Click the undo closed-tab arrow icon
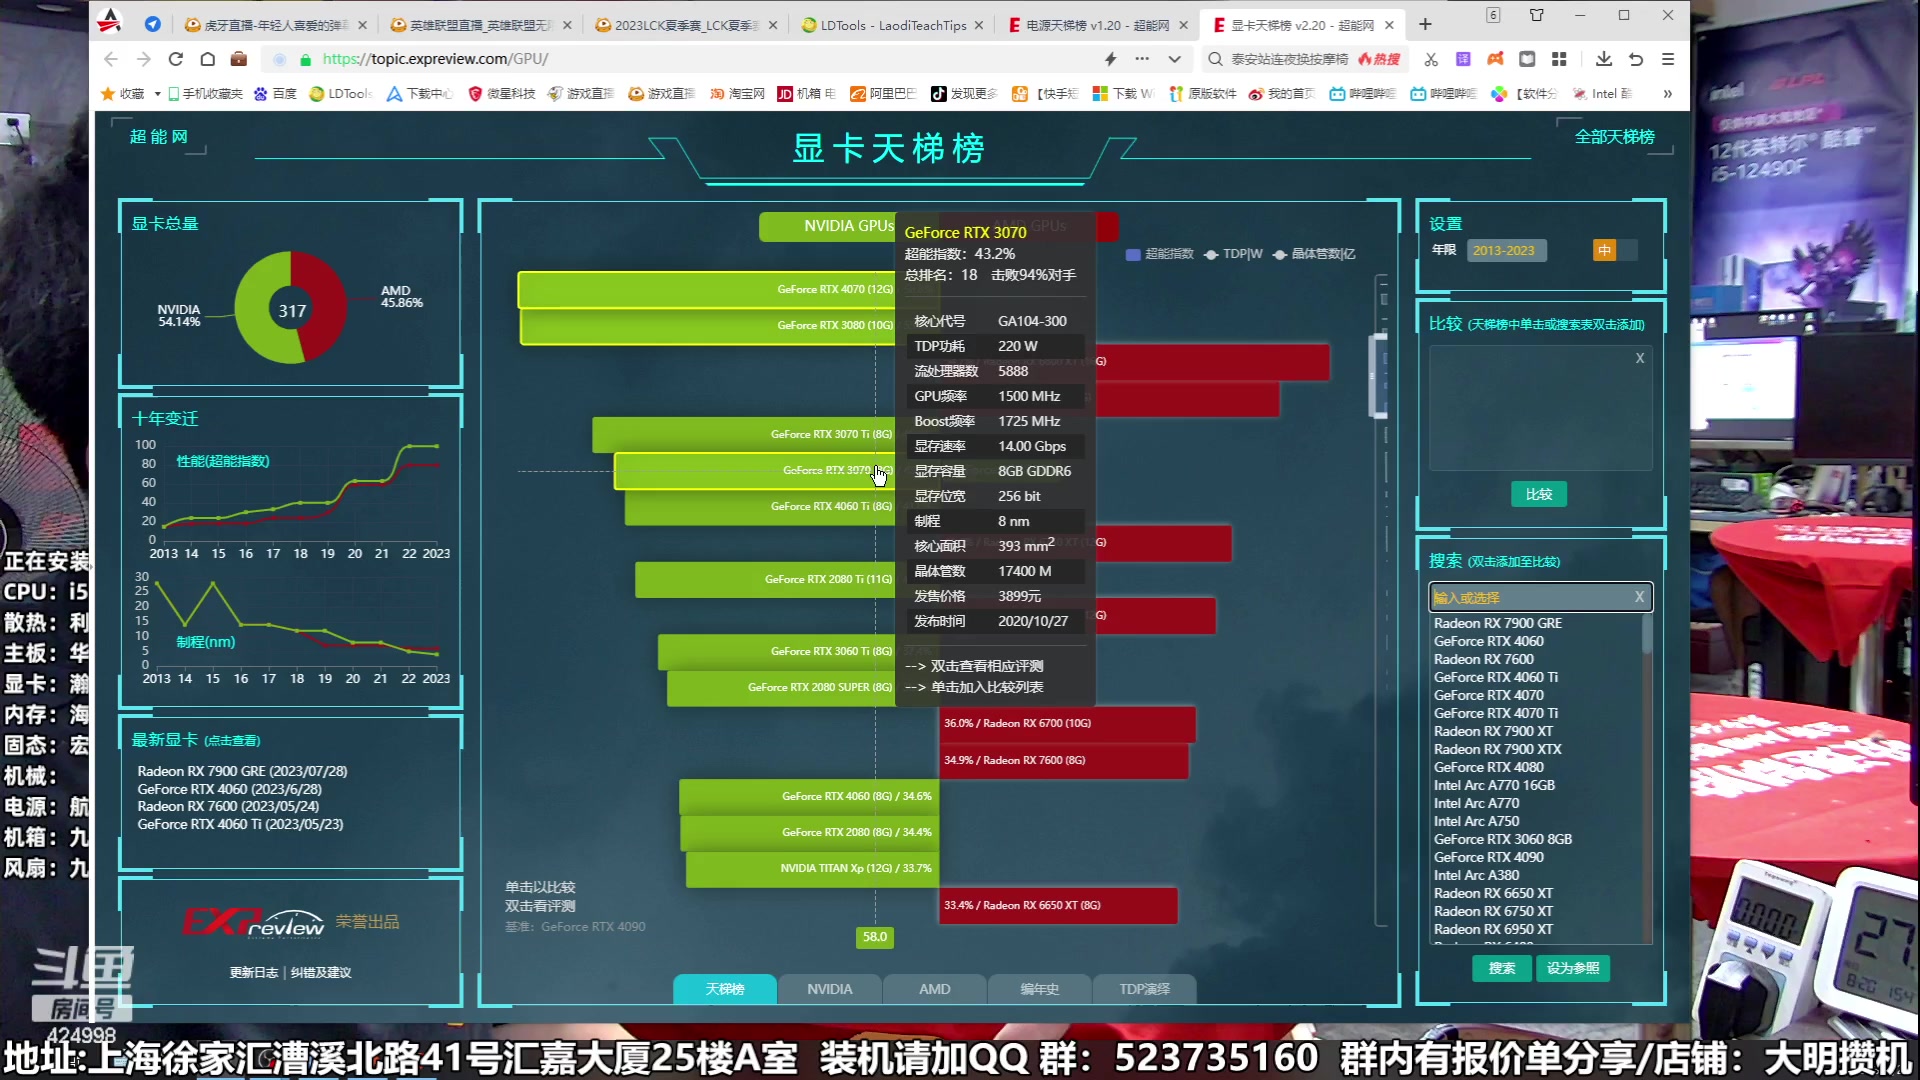The image size is (1920, 1080). [1636, 59]
